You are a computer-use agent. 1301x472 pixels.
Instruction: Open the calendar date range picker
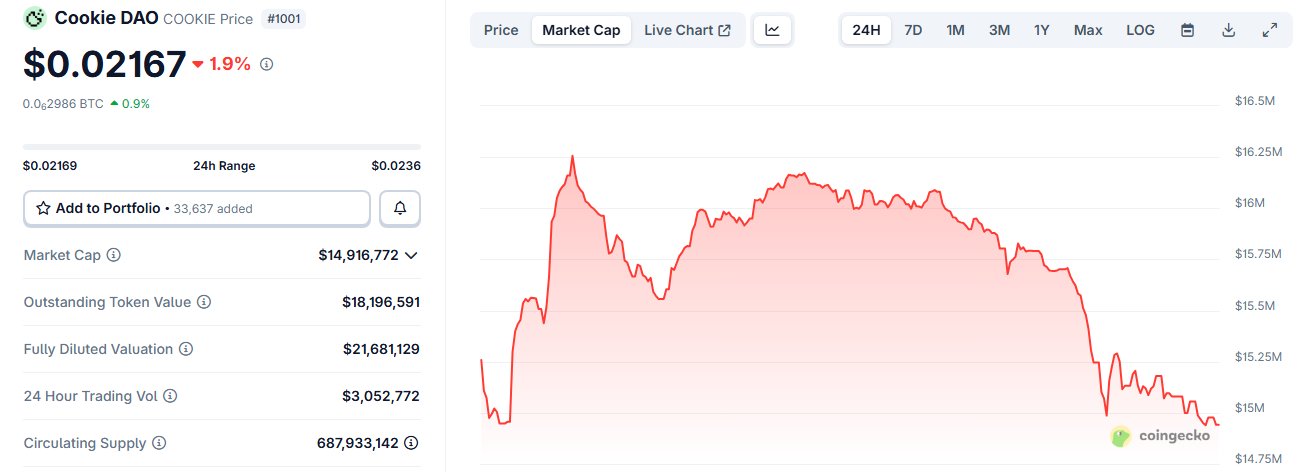pos(1188,30)
